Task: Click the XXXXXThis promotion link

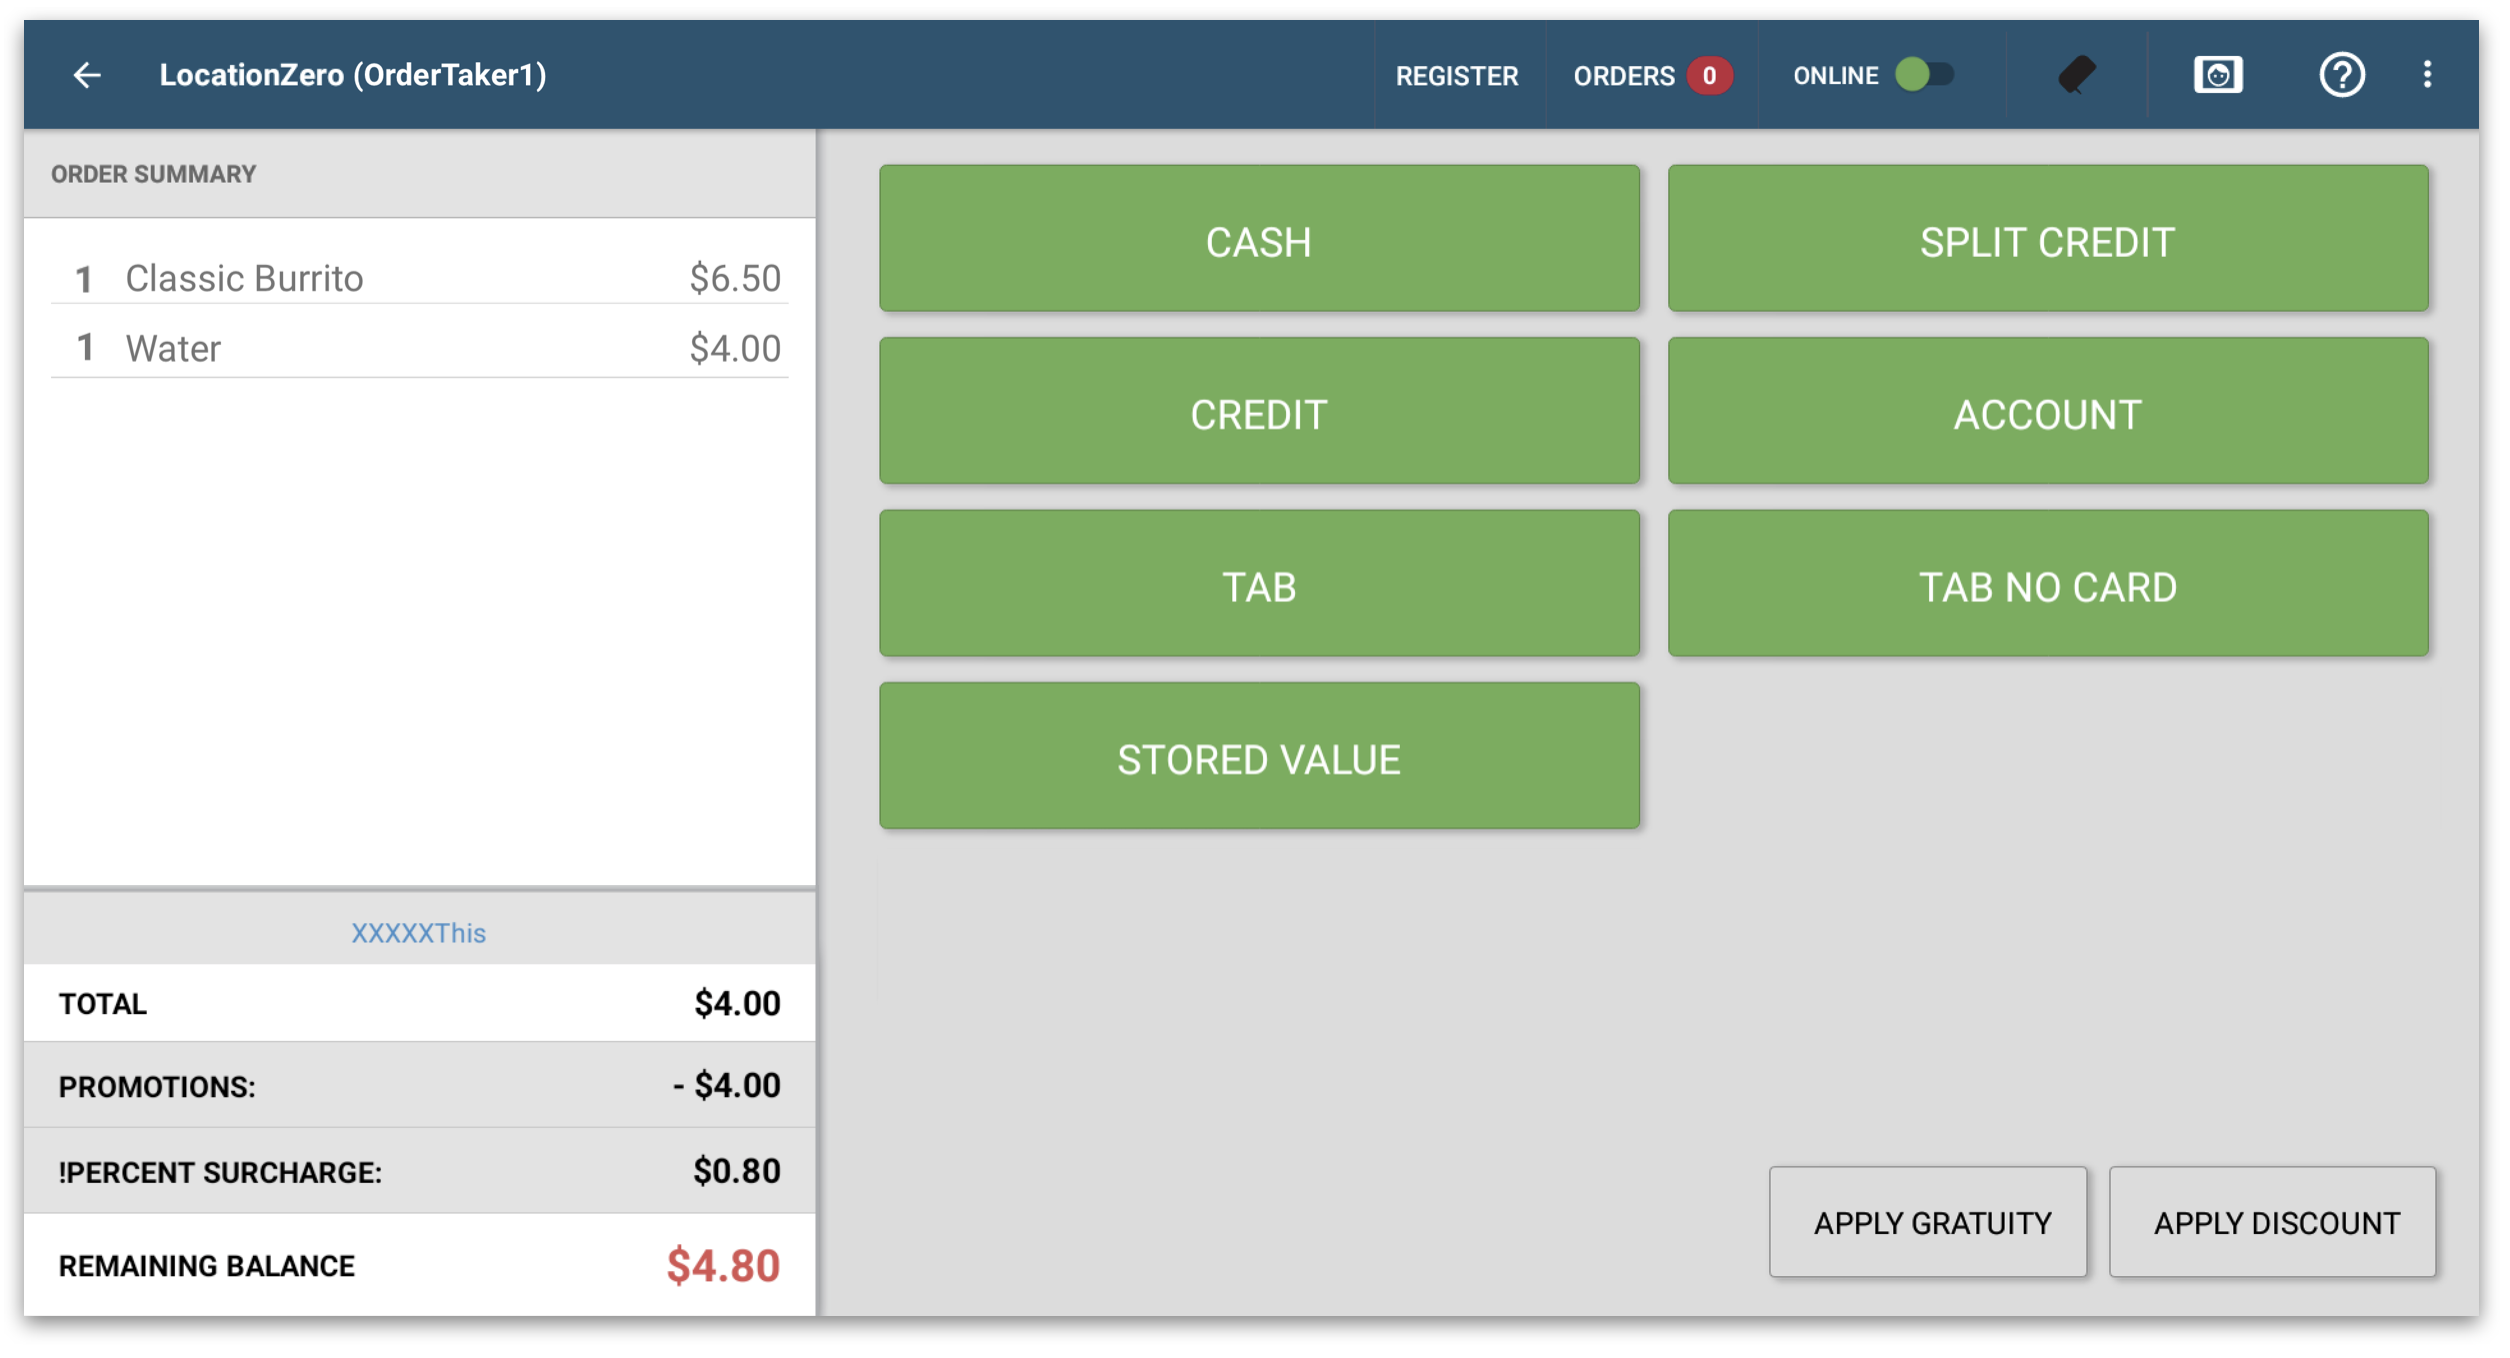Action: click(418, 934)
